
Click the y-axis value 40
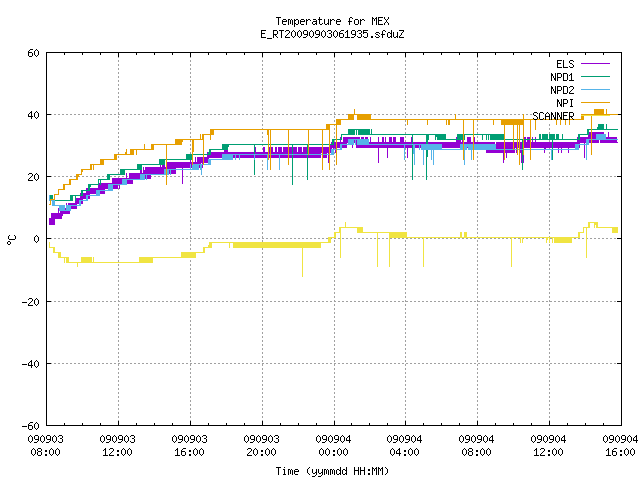click(33, 115)
